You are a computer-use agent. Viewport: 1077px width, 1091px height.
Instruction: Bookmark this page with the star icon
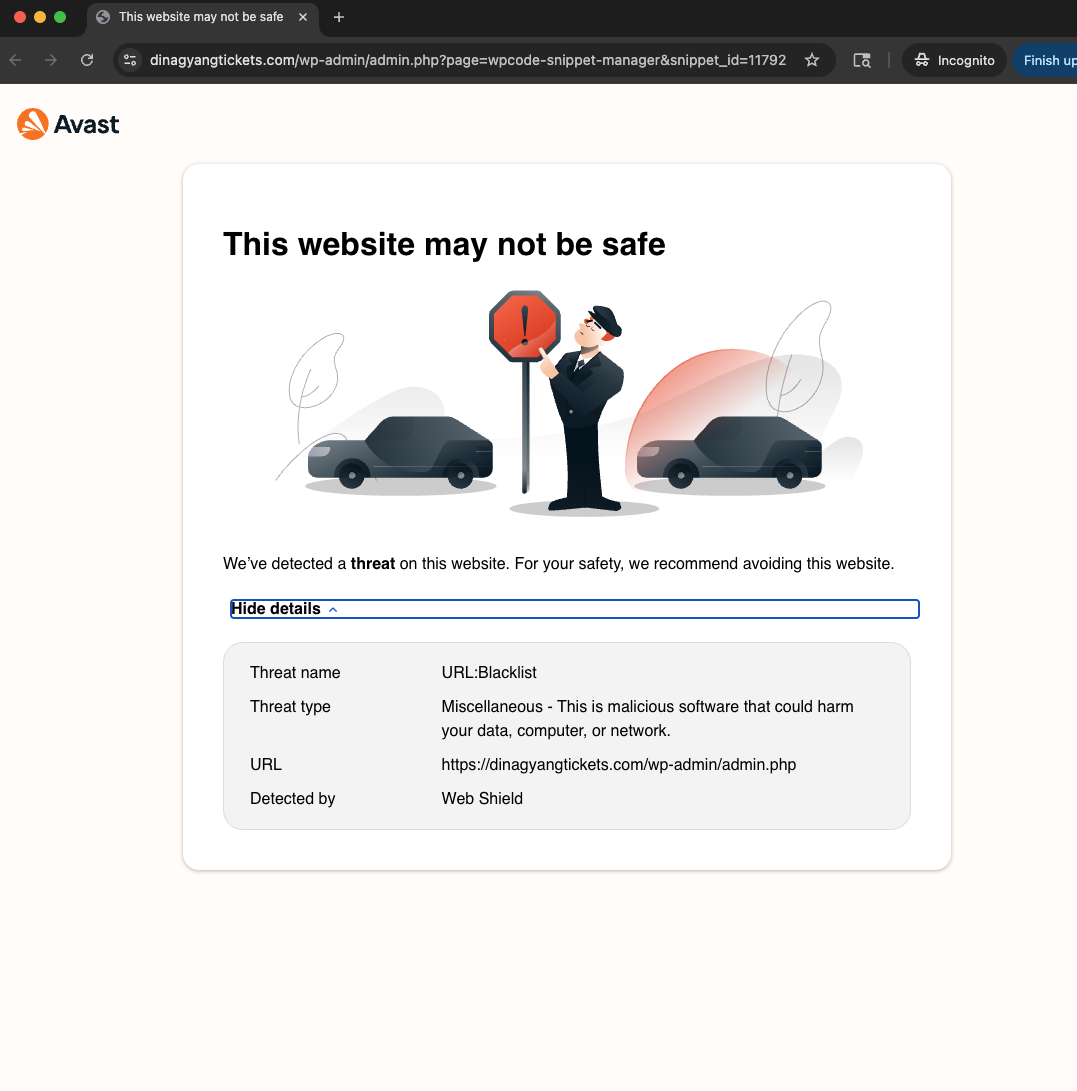812,60
